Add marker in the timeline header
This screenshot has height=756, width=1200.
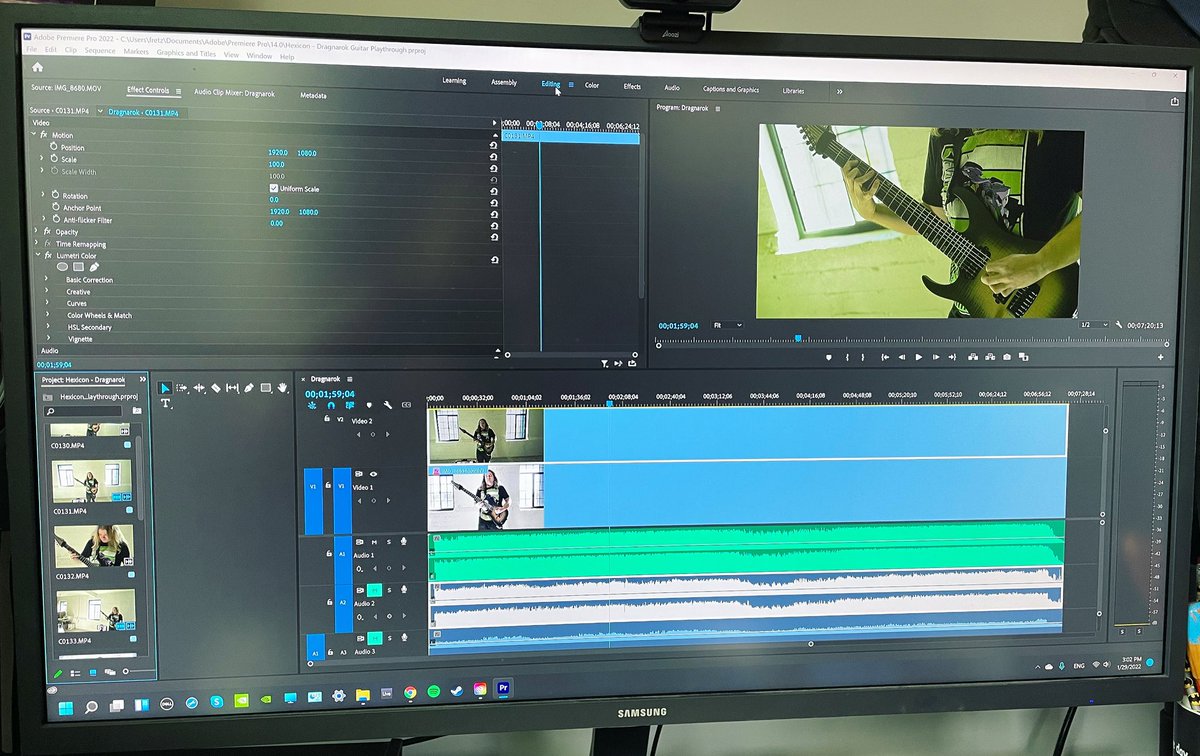(369, 406)
